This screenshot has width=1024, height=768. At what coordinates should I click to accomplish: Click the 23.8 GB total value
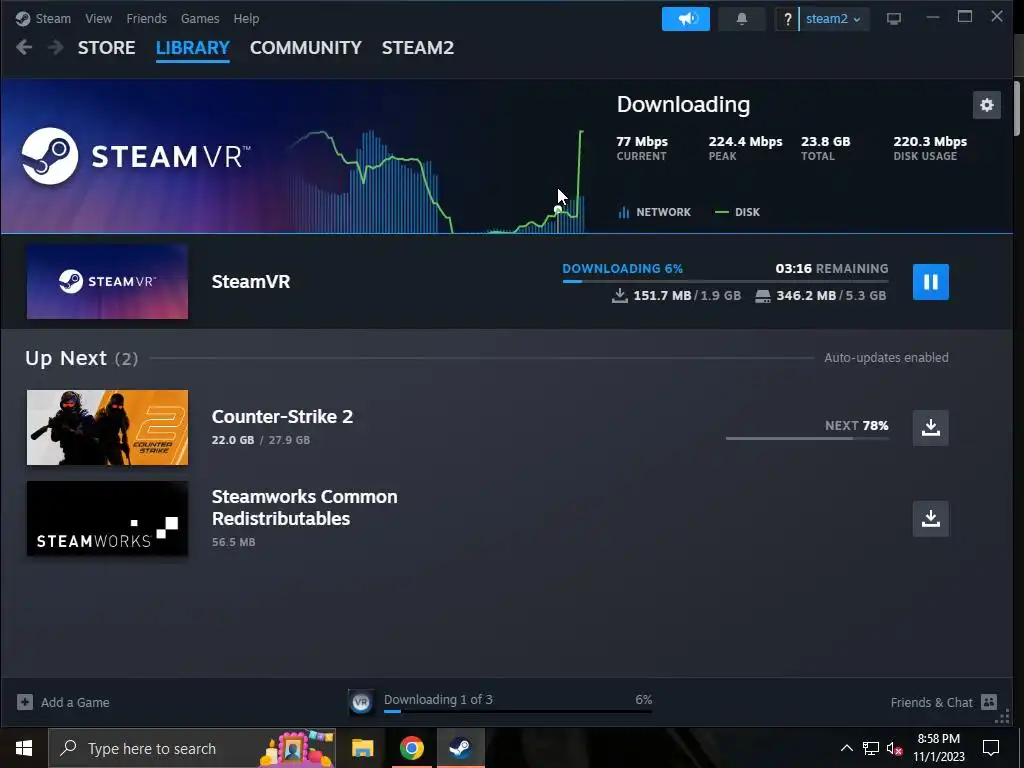[x=825, y=142]
